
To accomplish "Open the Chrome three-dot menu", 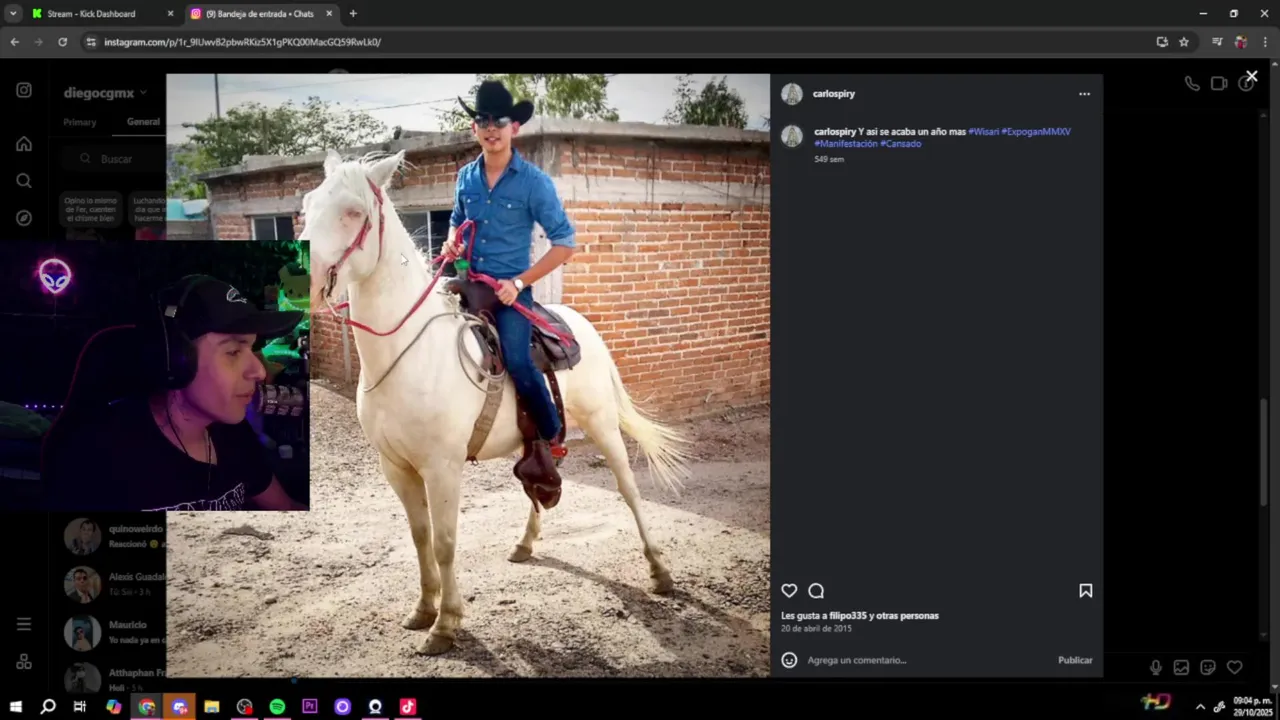I will point(1266,42).
